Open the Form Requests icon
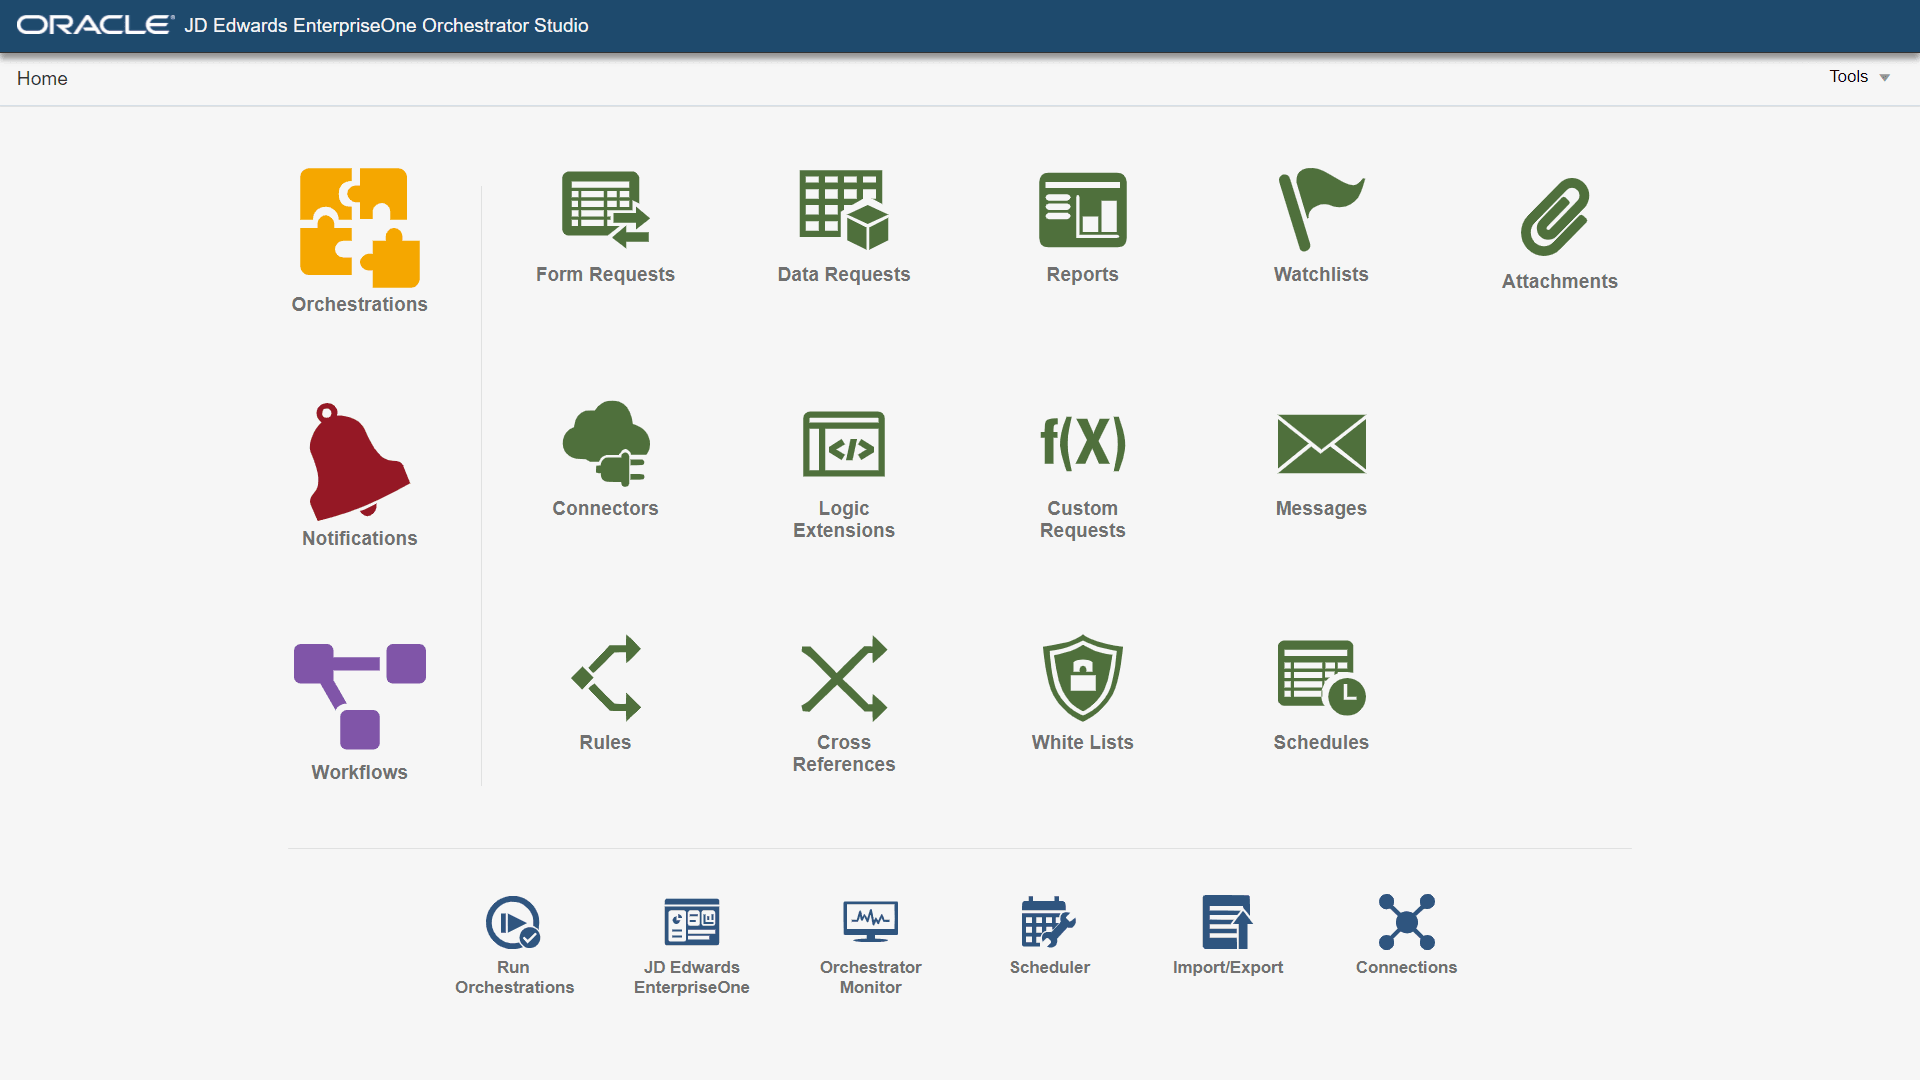 tap(605, 210)
